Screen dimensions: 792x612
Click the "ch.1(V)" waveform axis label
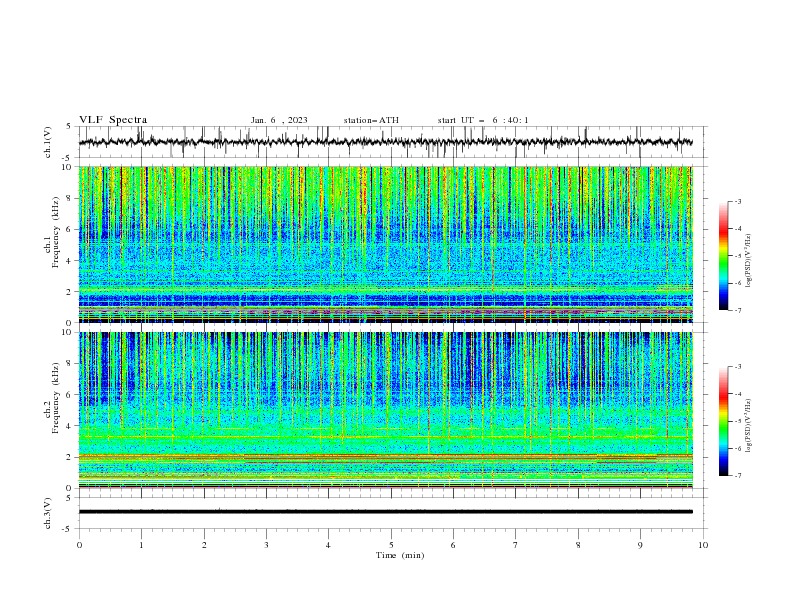tap(48, 142)
